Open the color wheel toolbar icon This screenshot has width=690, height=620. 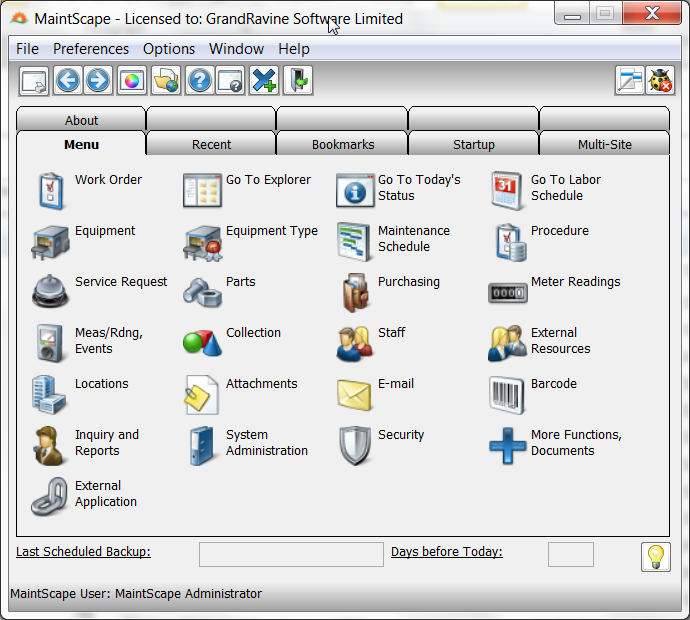tap(132, 81)
